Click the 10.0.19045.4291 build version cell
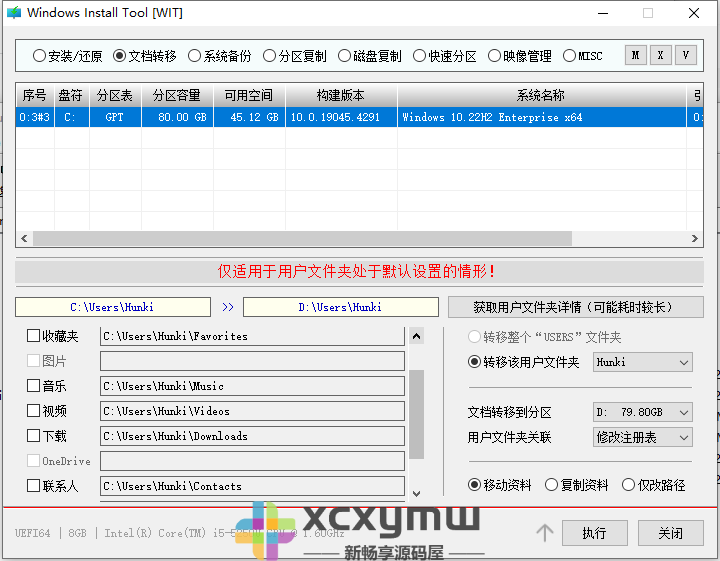Screen dimensions: 720x561 [341, 117]
